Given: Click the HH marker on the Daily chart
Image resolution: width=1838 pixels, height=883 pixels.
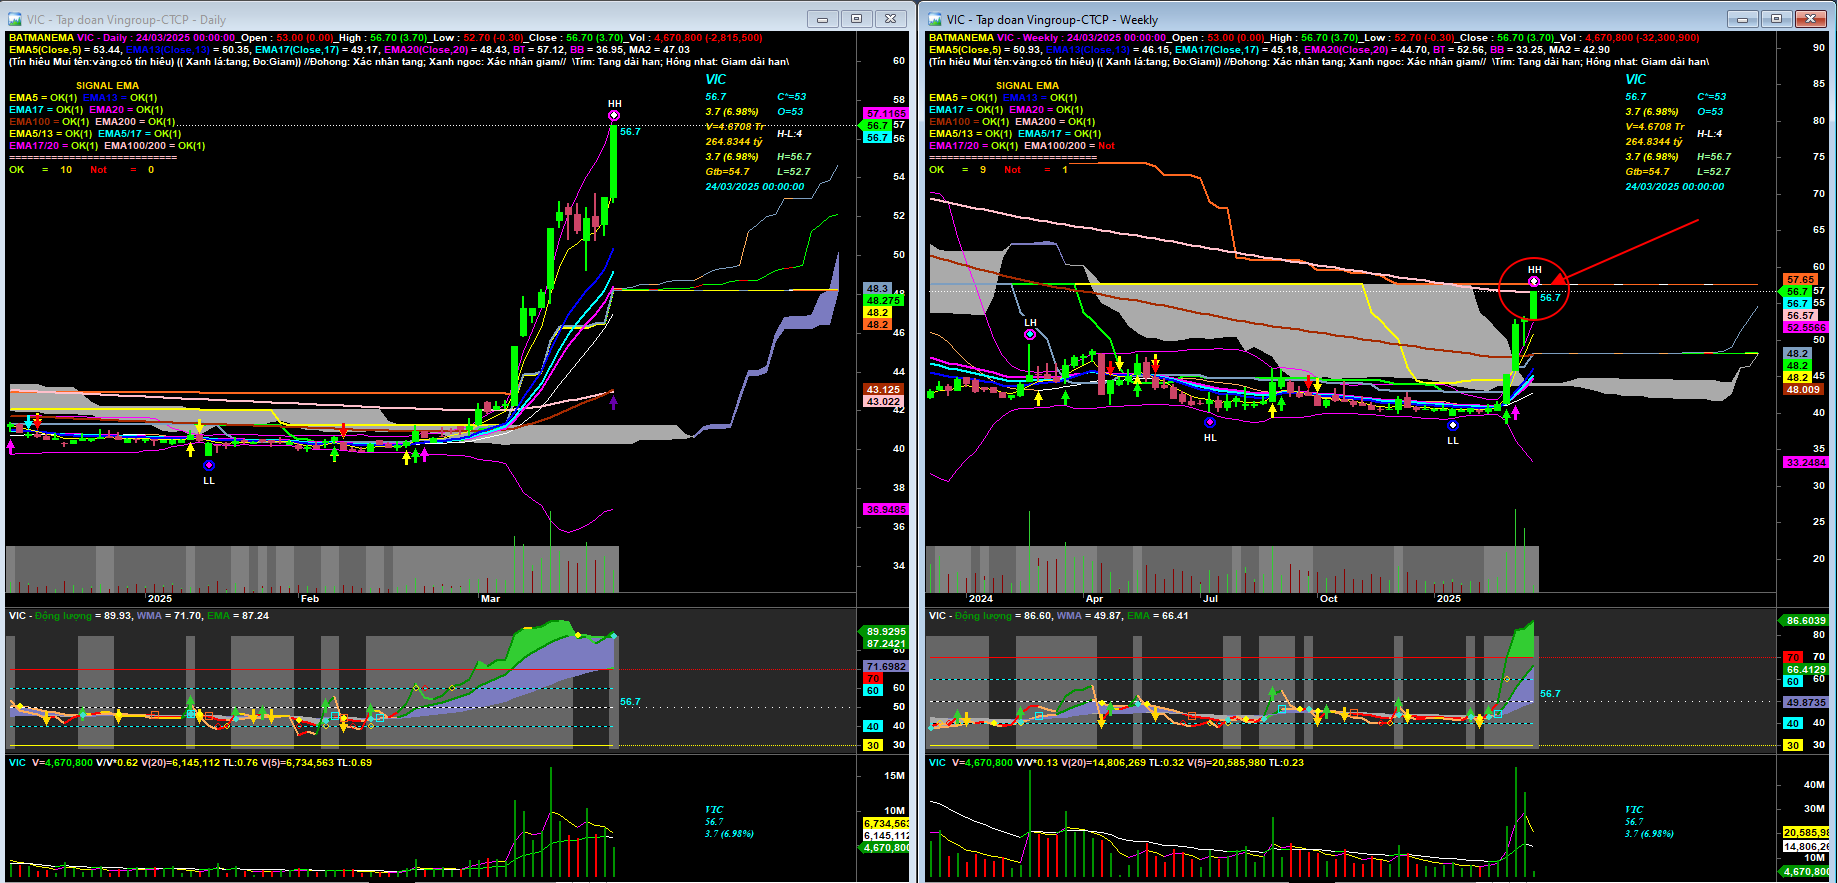Looking at the screenshot, I should [614, 116].
